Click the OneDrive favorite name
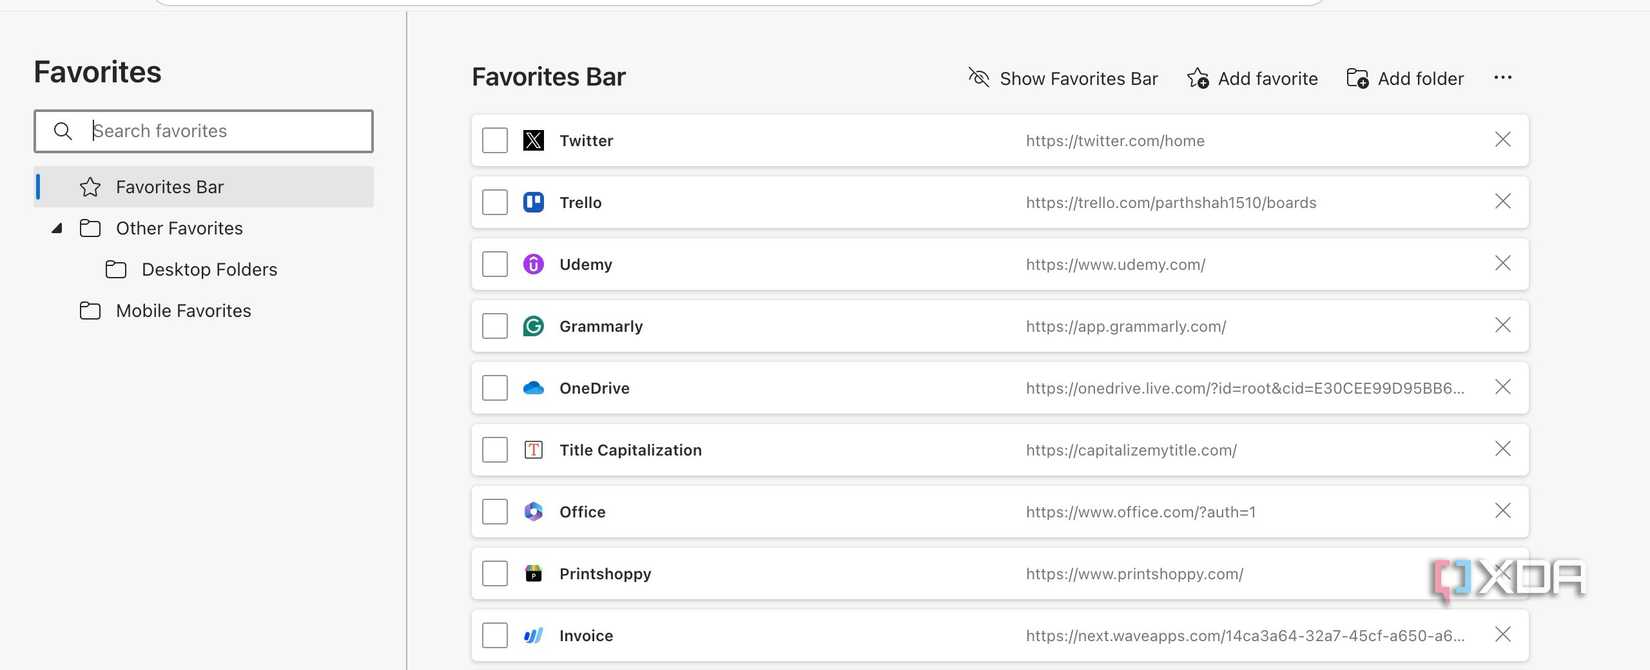The image size is (1650, 670). point(595,389)
